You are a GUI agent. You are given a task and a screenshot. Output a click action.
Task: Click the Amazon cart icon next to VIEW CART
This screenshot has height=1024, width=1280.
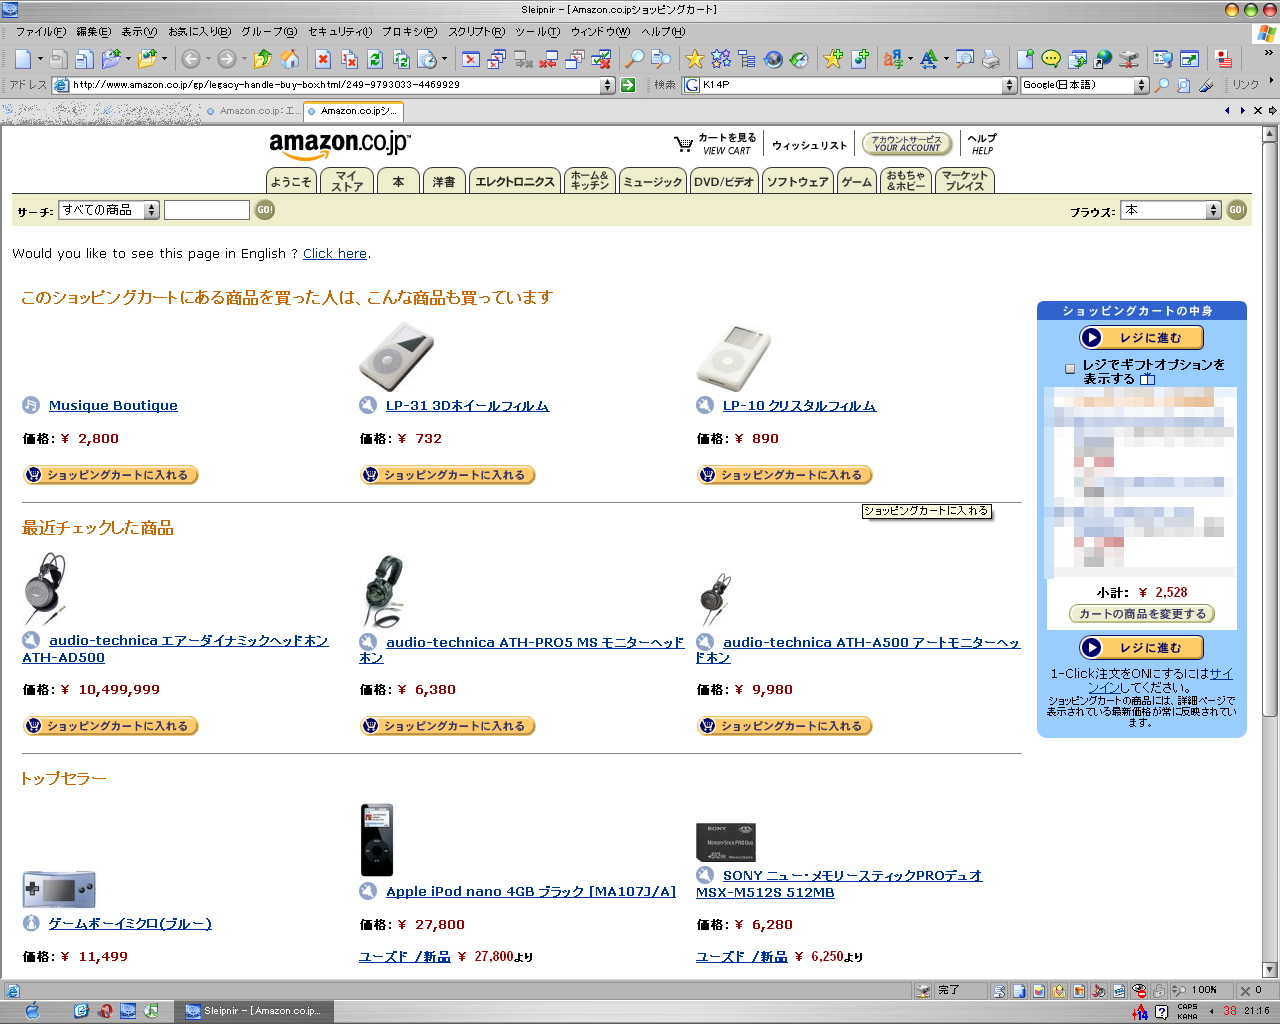click(x=684, y=144)
